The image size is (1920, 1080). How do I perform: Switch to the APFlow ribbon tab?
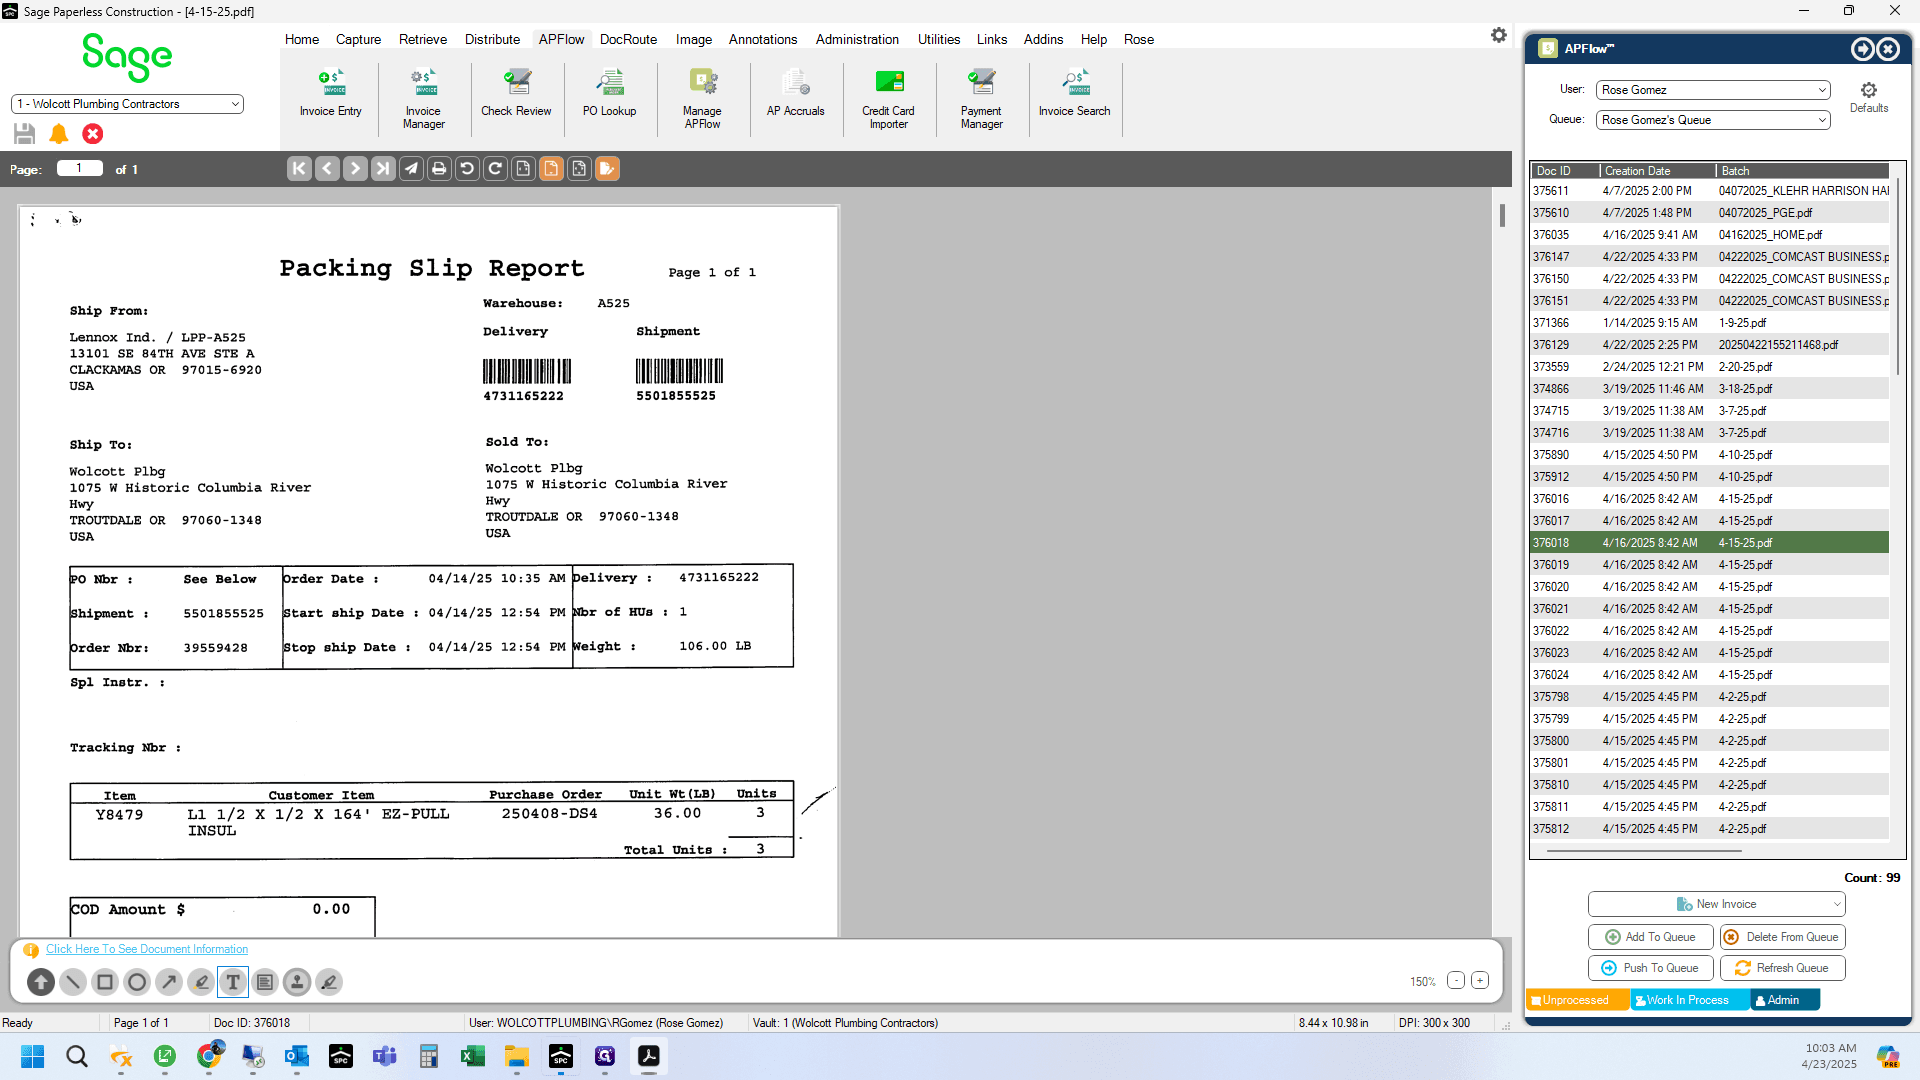(x=561, y=40)
